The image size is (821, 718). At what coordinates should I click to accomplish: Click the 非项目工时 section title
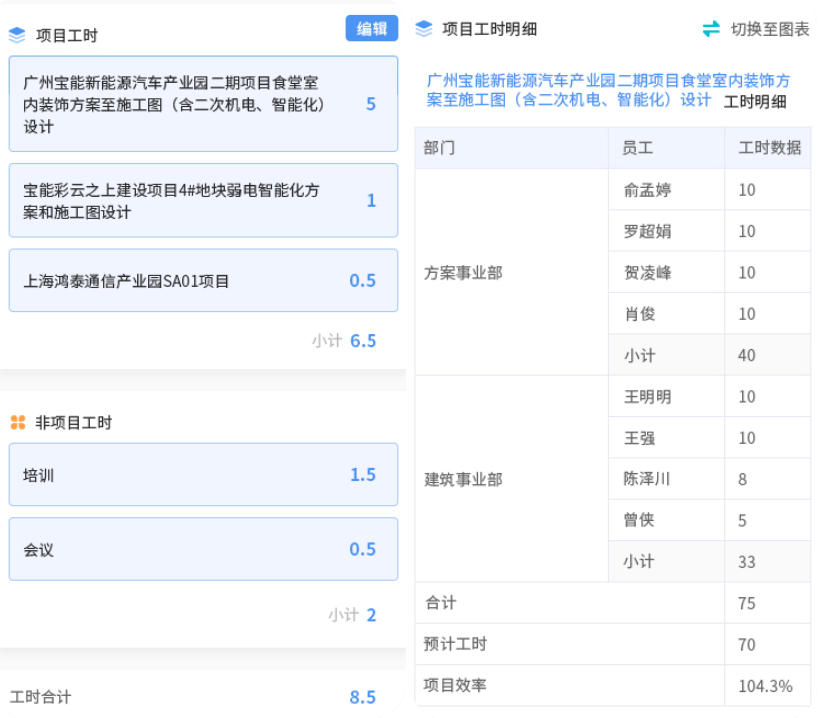click(x=73, y=423)
